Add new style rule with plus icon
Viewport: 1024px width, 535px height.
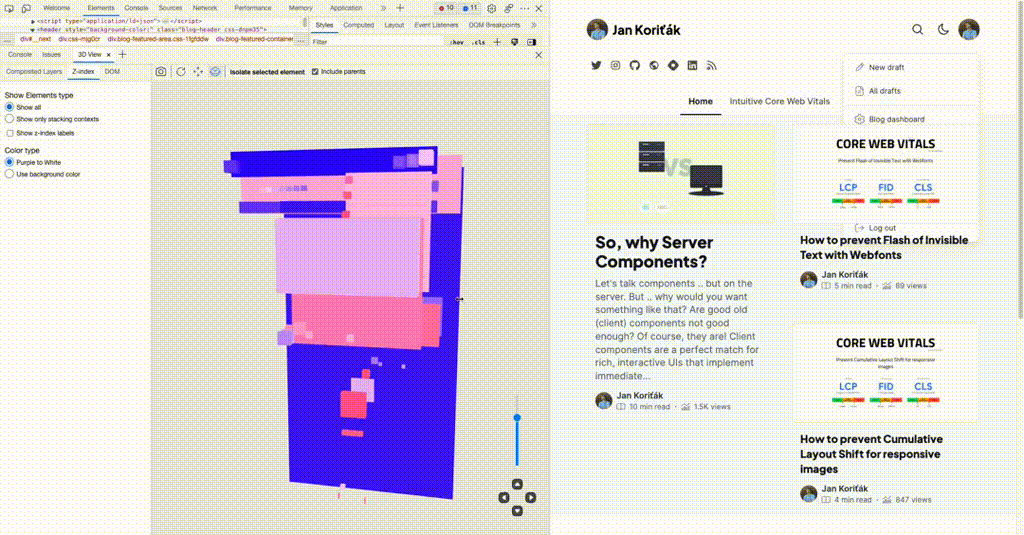click(498, 42)
